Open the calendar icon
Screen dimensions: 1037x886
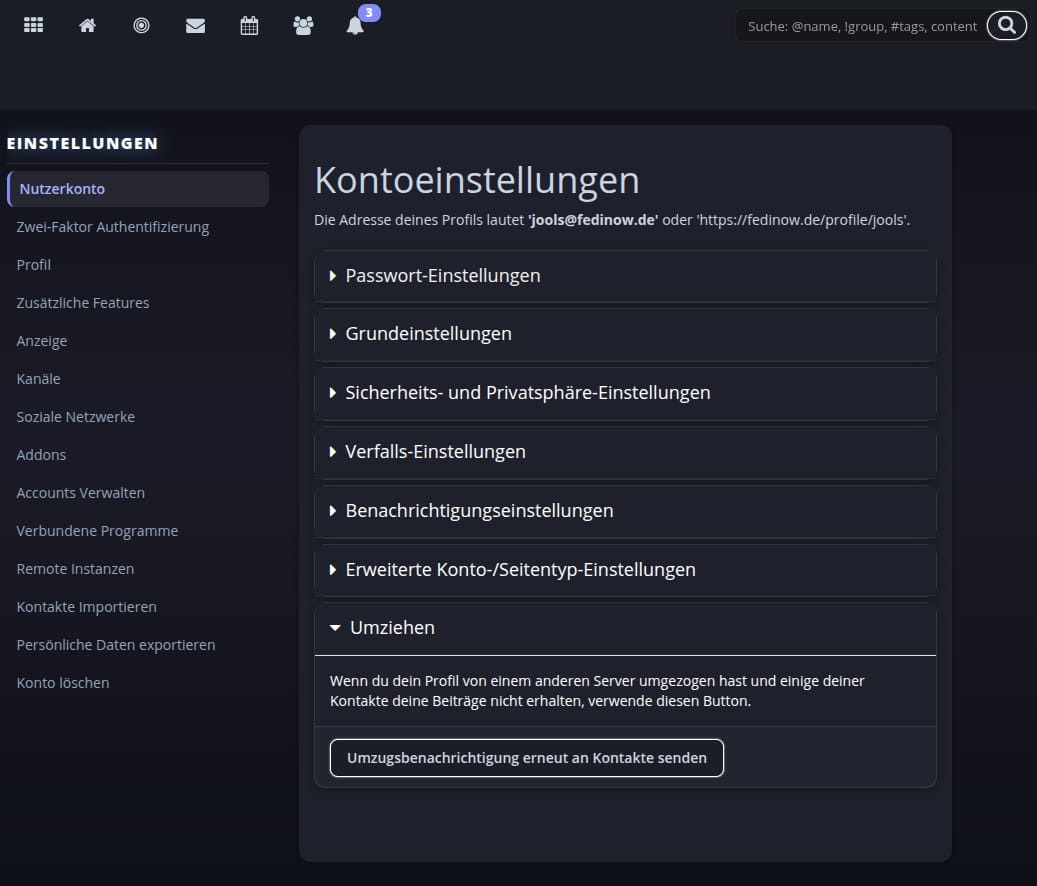click(x=249, y=26)
